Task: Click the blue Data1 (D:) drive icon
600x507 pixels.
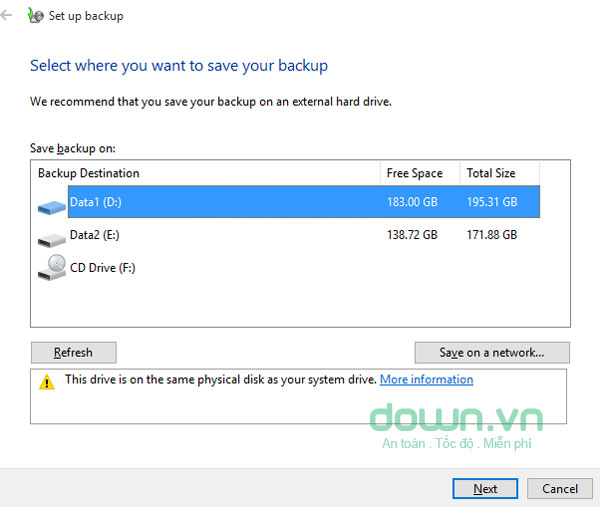Action: point(52,208)
